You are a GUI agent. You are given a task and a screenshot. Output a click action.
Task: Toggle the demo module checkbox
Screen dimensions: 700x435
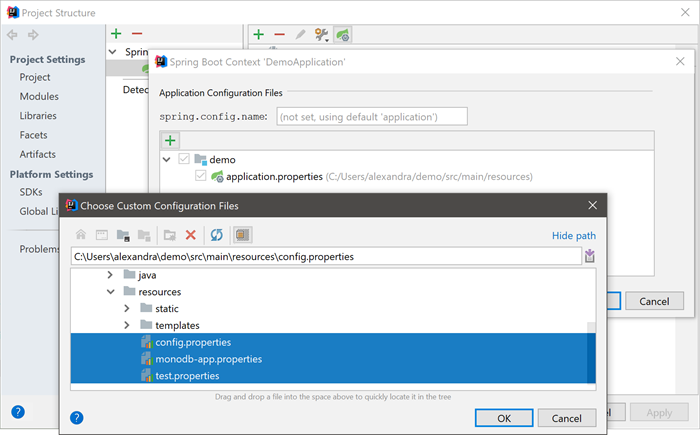click(x=184, y=159)
